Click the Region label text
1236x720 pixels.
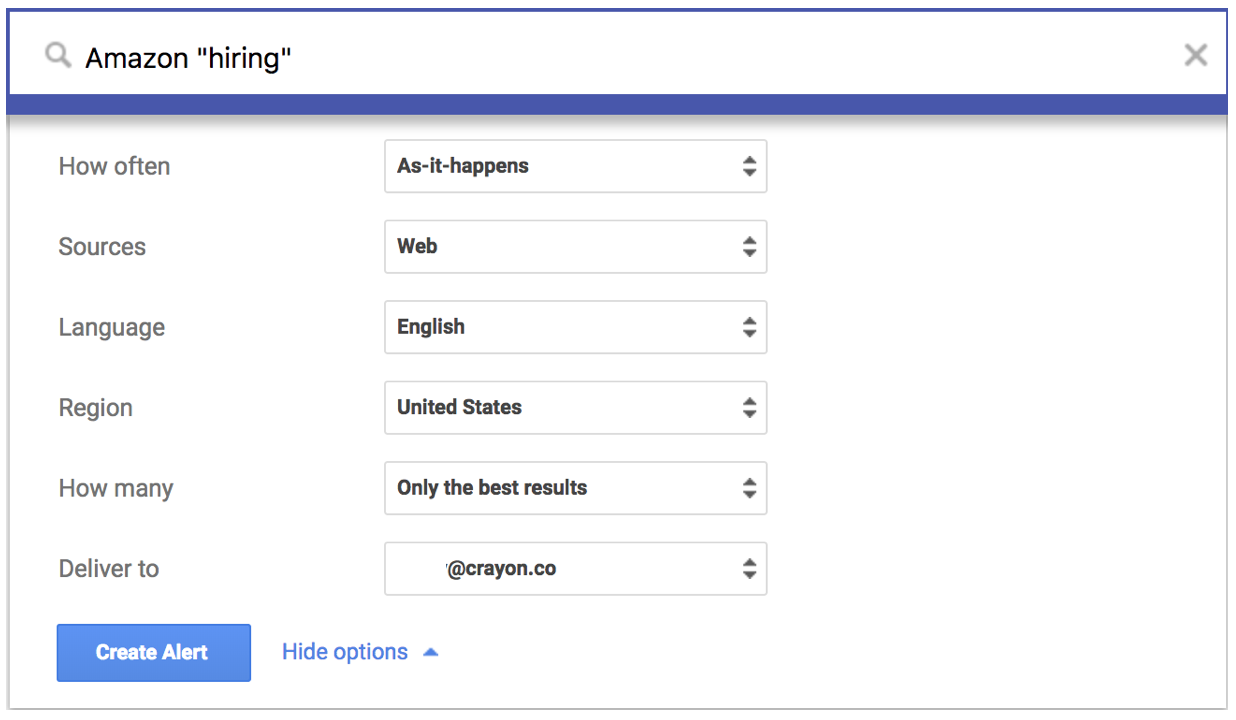coord(95,408)
